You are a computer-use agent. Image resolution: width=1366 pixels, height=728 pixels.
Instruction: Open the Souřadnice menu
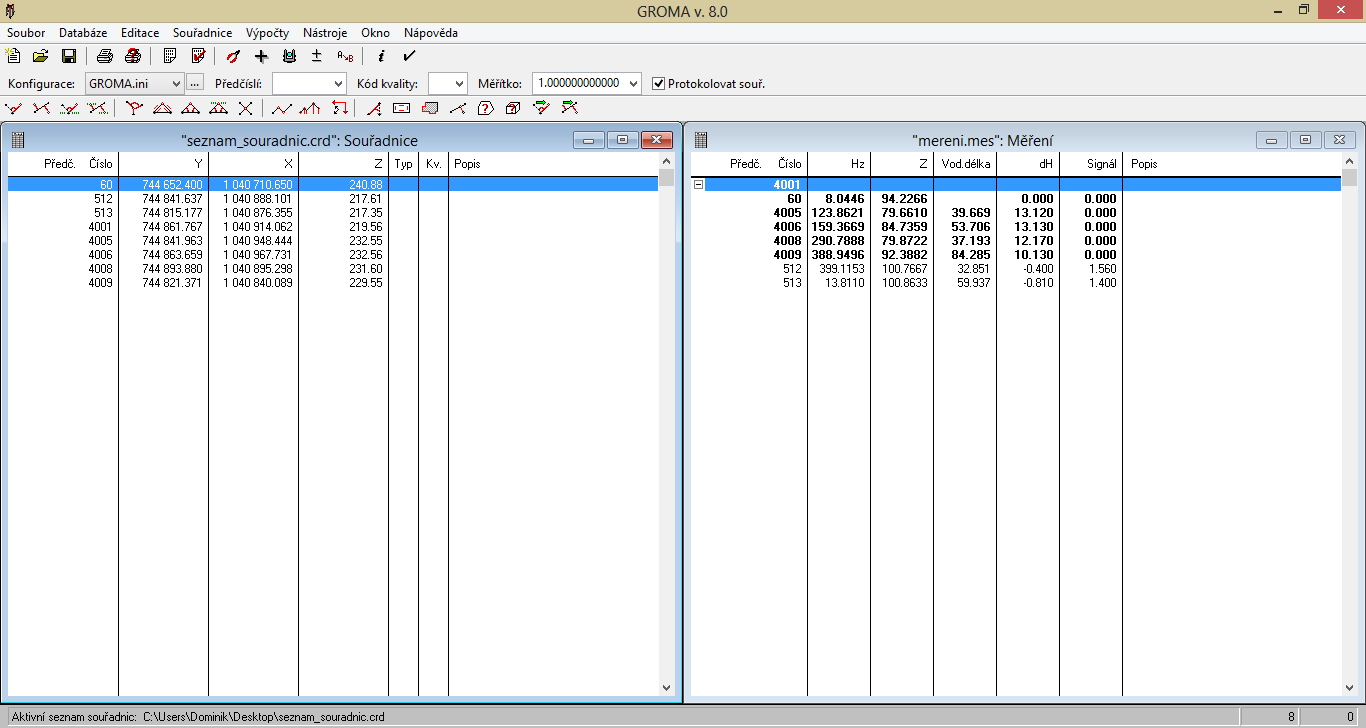202,33
